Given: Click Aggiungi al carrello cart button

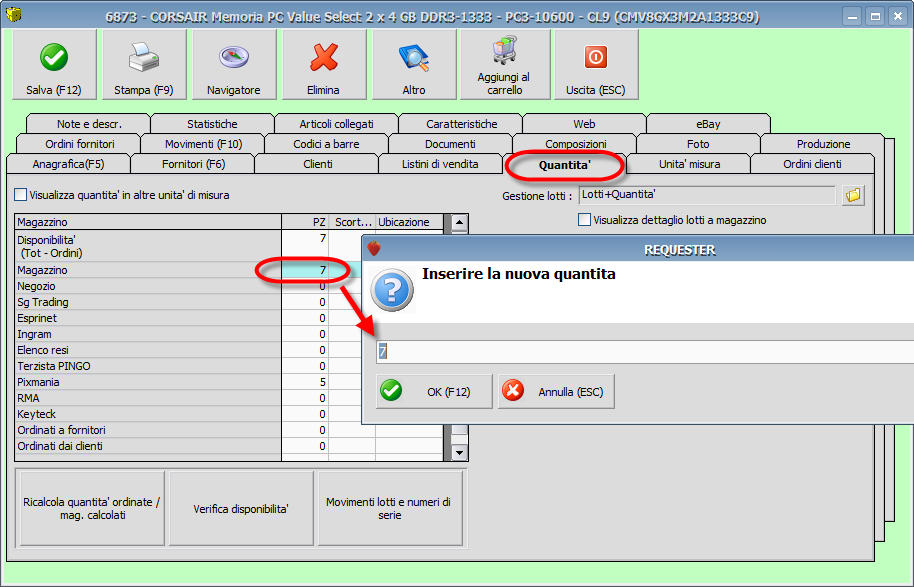Looking at the screenshot, I should (x=505, y=65).
